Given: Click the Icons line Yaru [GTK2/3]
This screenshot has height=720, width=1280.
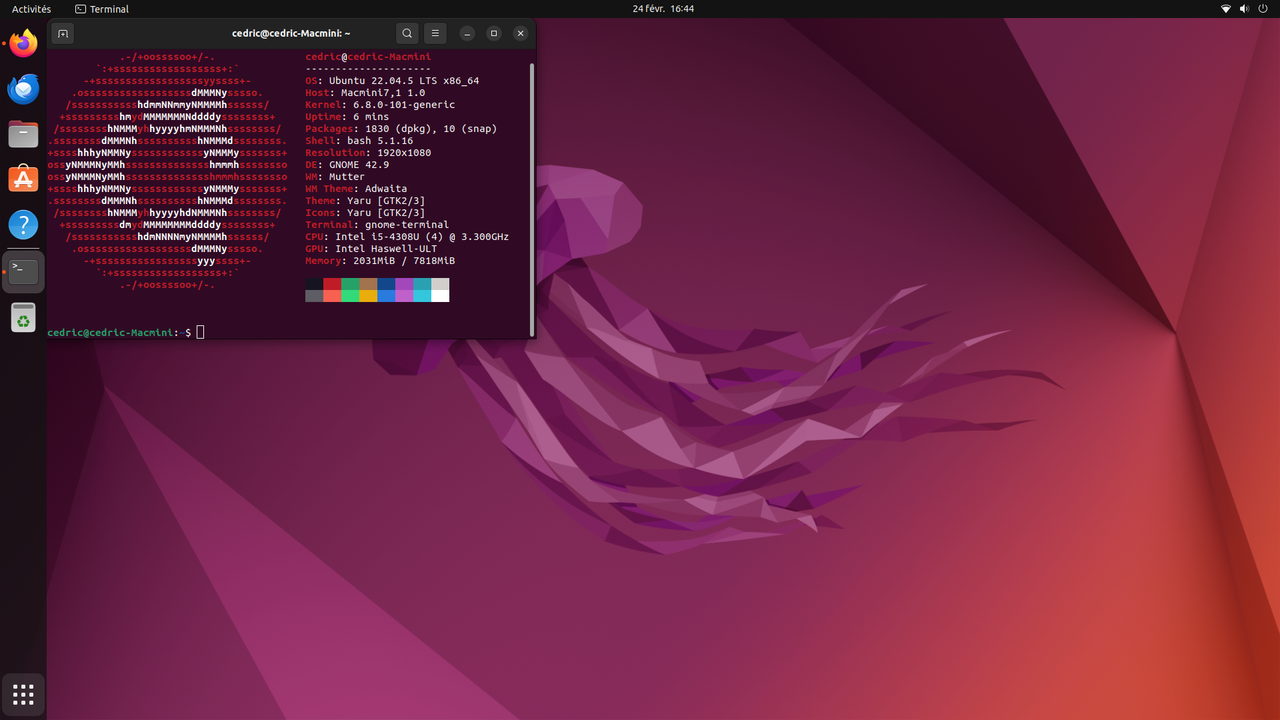Looking at the screenshot, I should 365,213.
